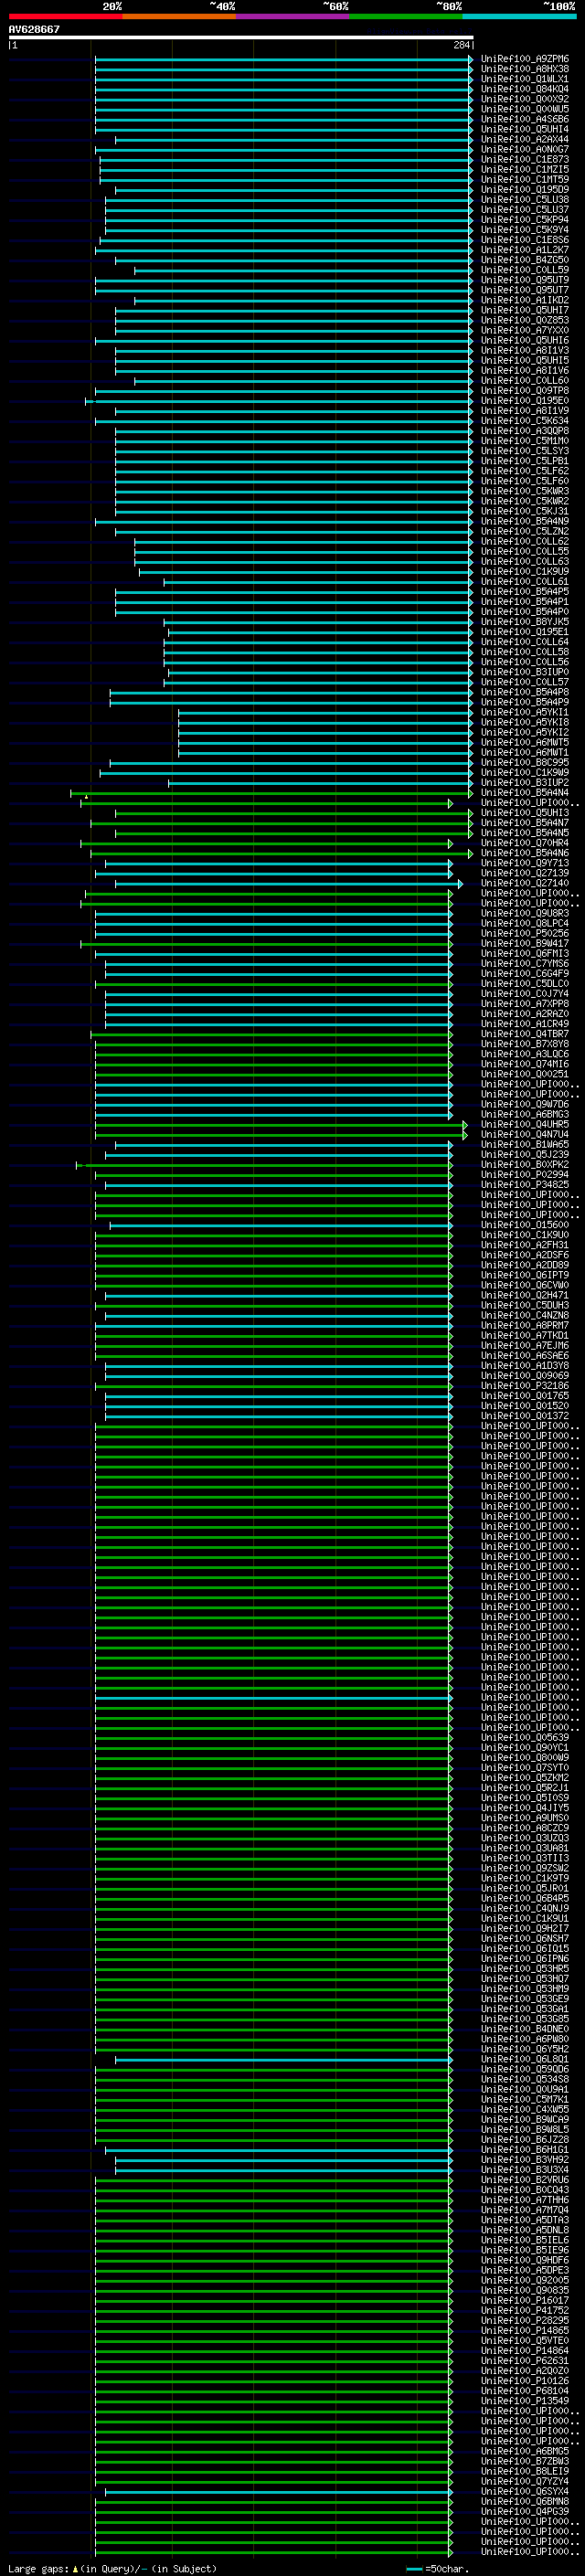Open hit UniRef100_Q5UHI4
585x2576 pixels.
[x=525, y=129]
